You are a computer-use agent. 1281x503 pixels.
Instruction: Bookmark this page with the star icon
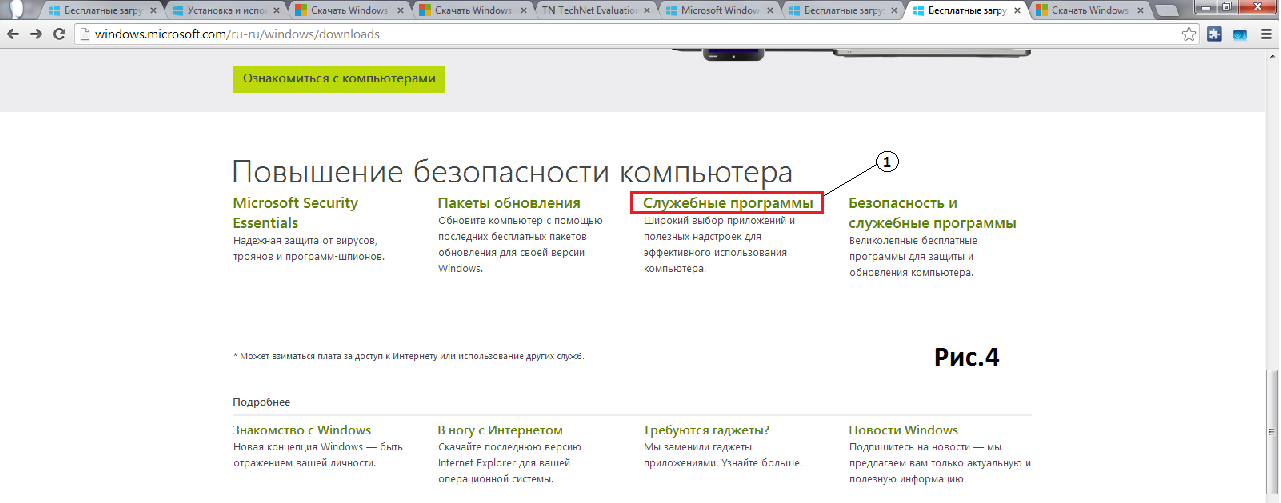1188,33
